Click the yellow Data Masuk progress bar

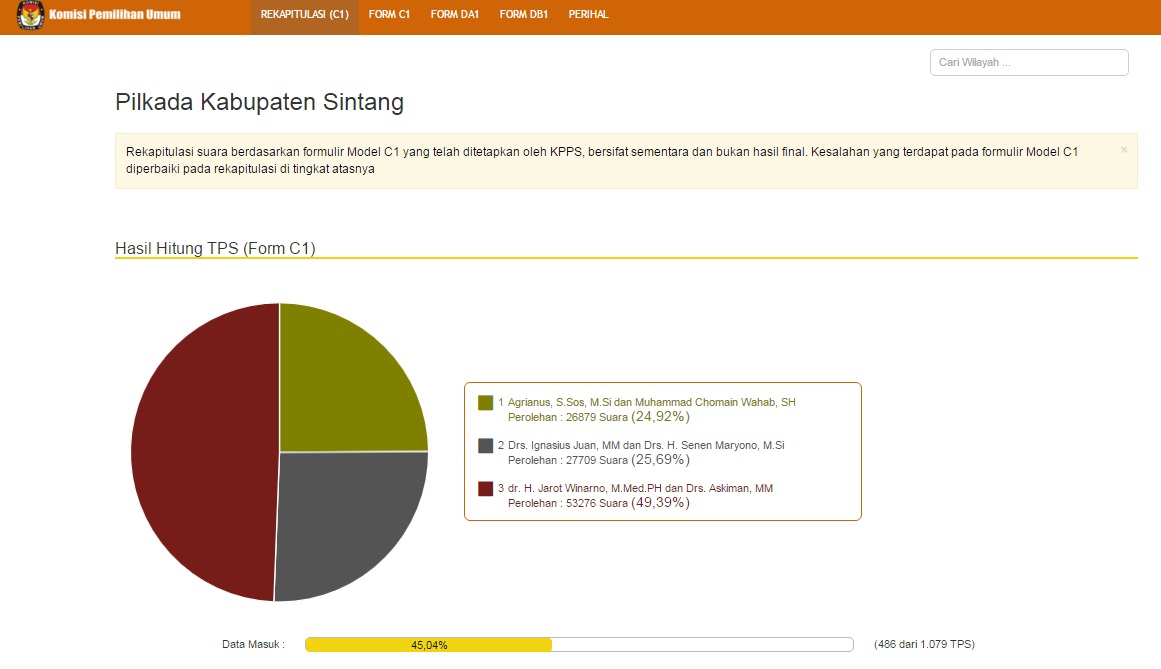click(x=429, y=645)
